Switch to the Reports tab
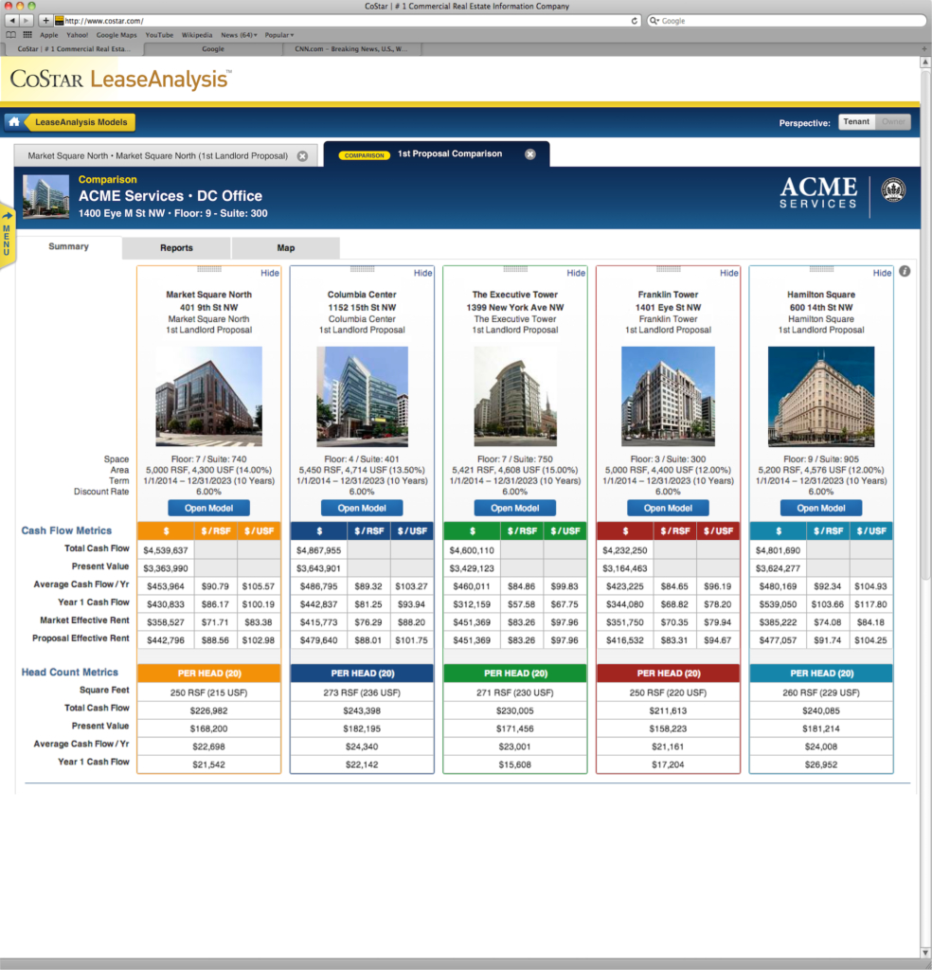The height and width of the screenshot is (970, 932). pos(175,247)
